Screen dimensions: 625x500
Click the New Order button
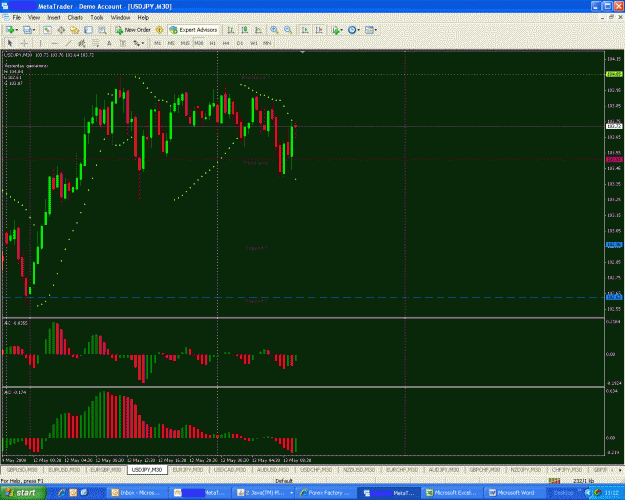[133, 30]
